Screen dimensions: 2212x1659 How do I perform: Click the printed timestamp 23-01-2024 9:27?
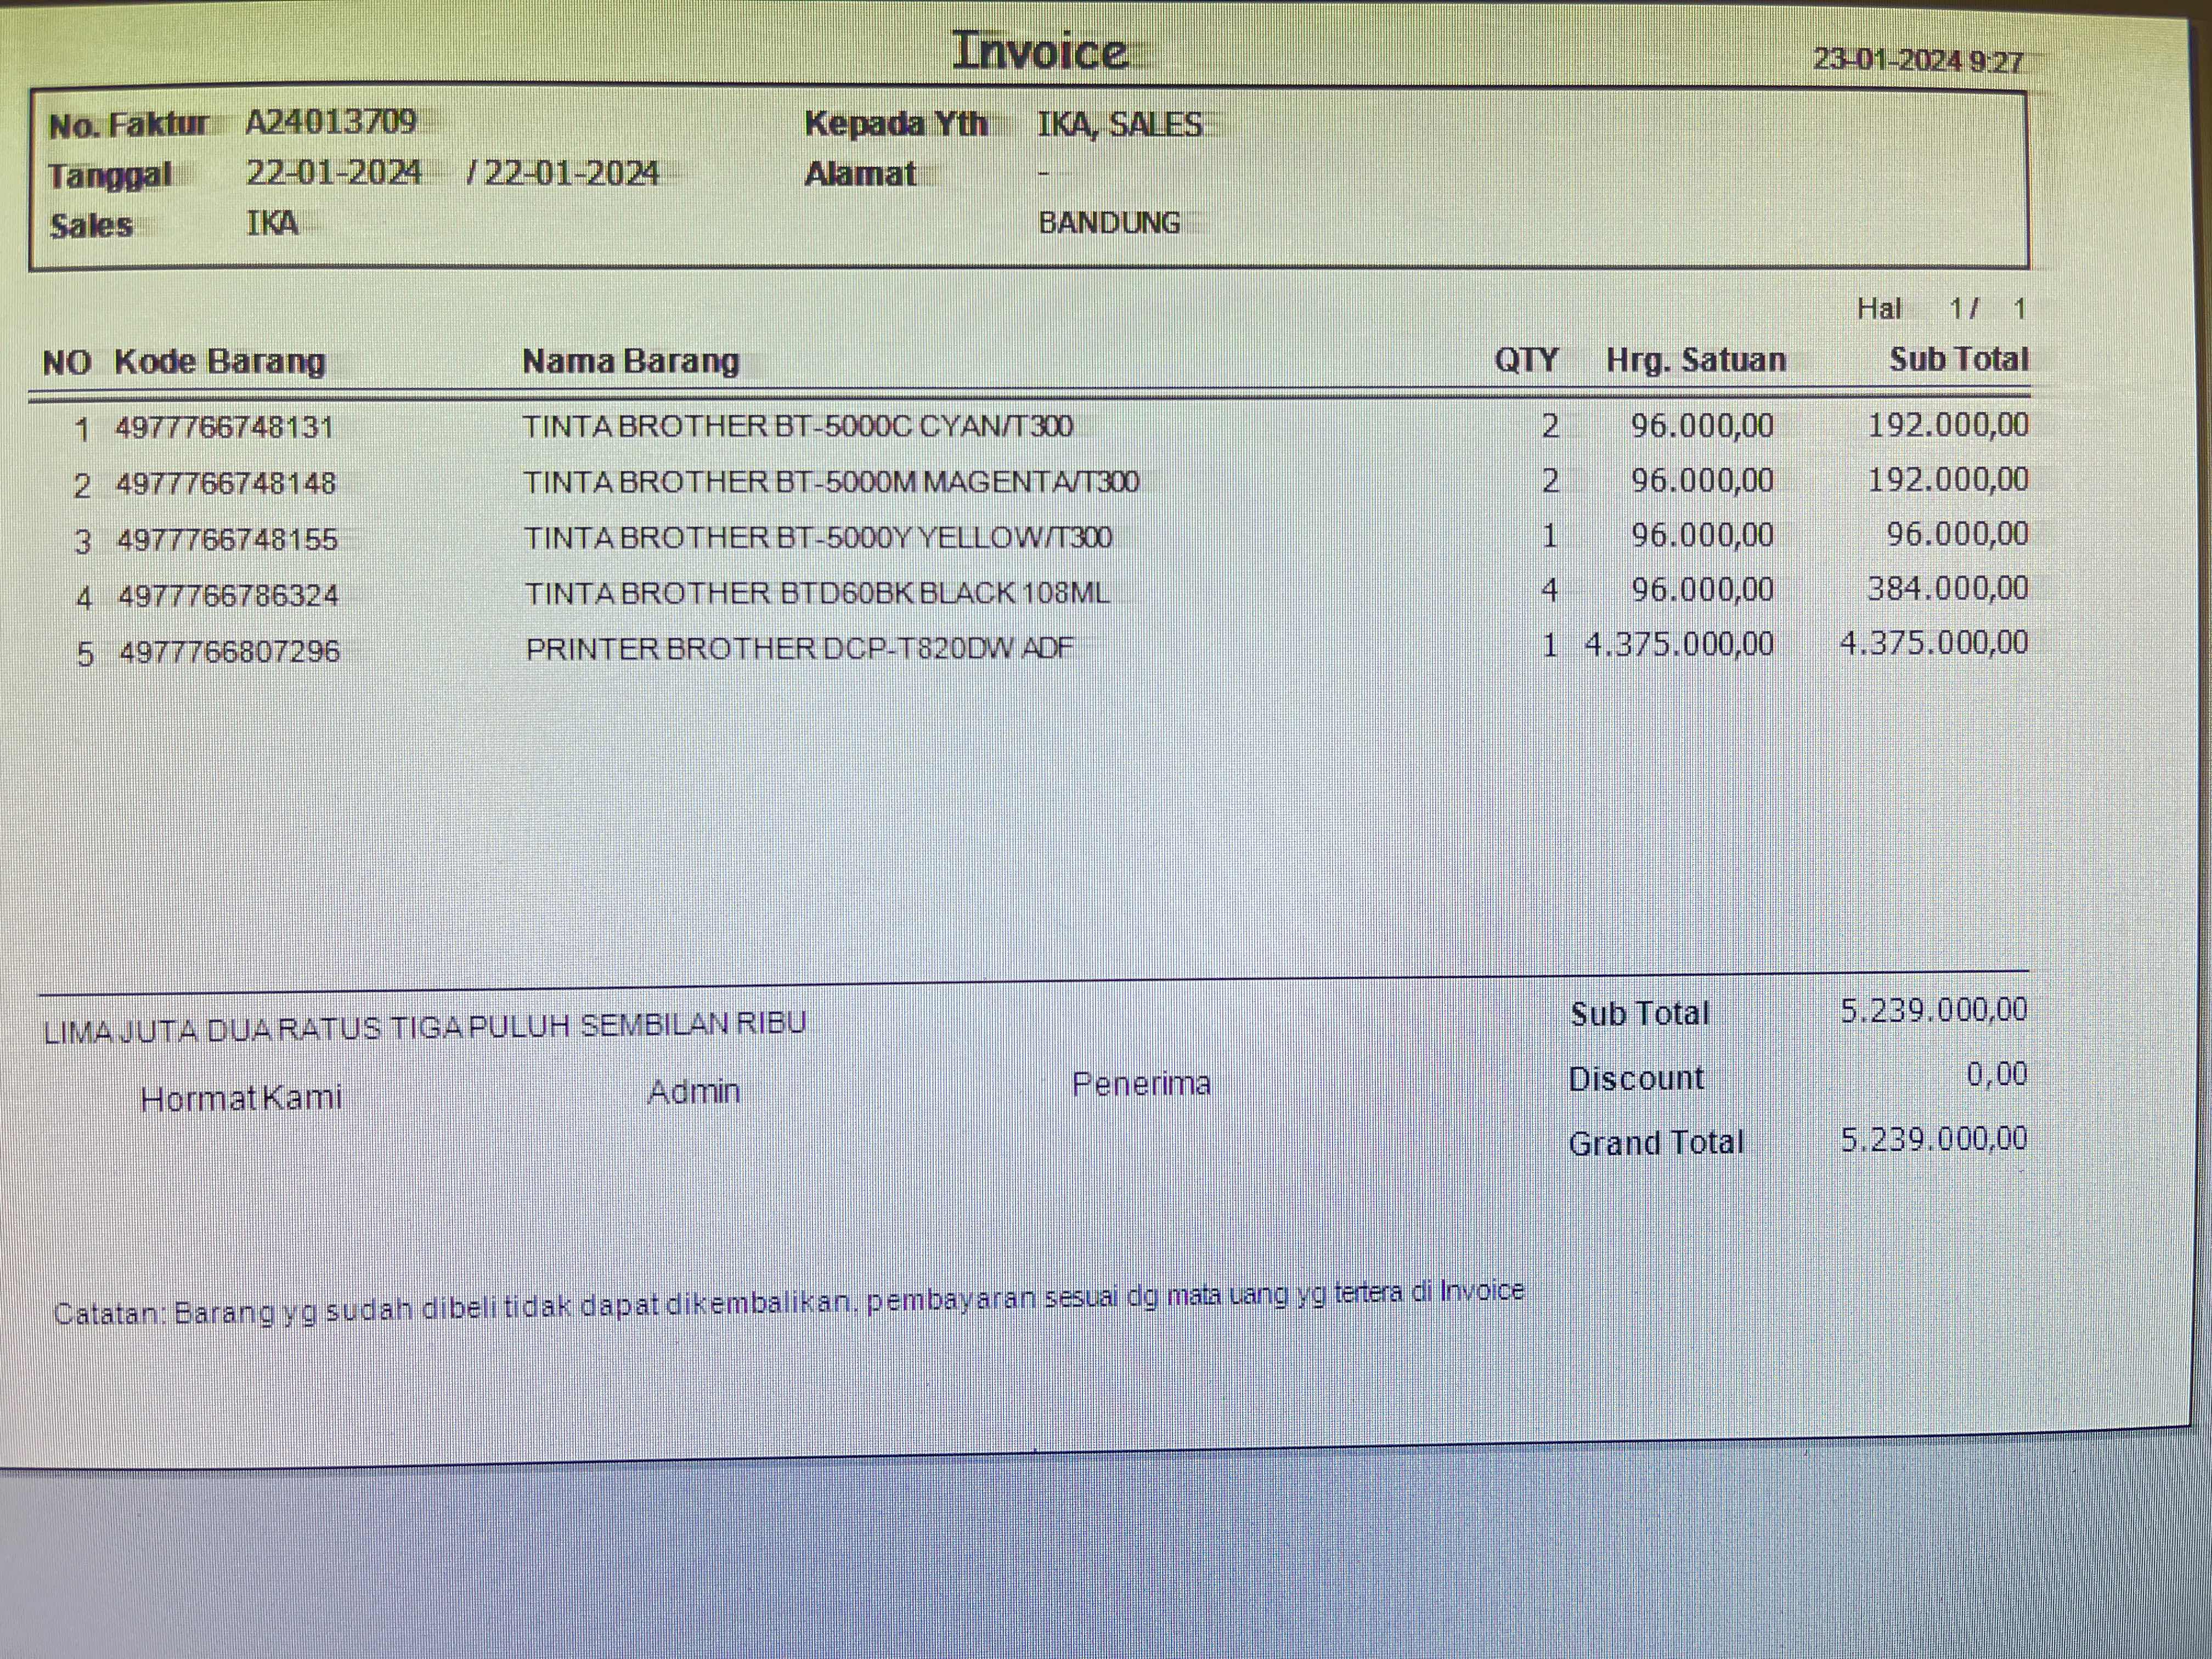coord(1917,61)
